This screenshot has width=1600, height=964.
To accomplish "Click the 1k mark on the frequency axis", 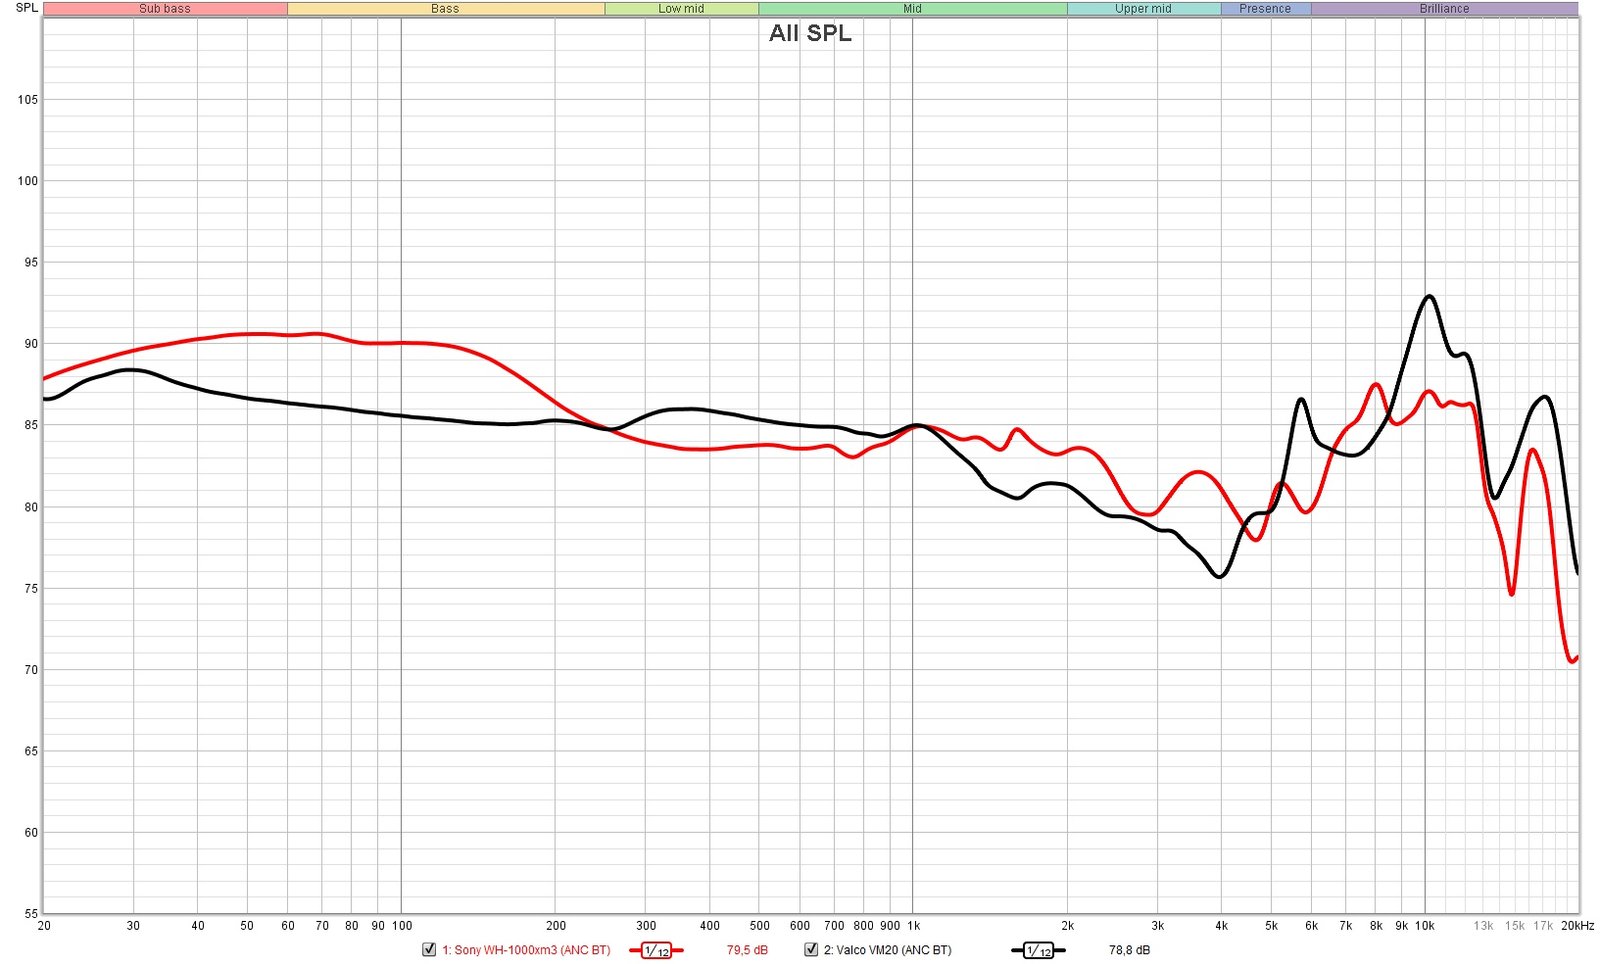I will pyautogui.click(x=913, y=926).
